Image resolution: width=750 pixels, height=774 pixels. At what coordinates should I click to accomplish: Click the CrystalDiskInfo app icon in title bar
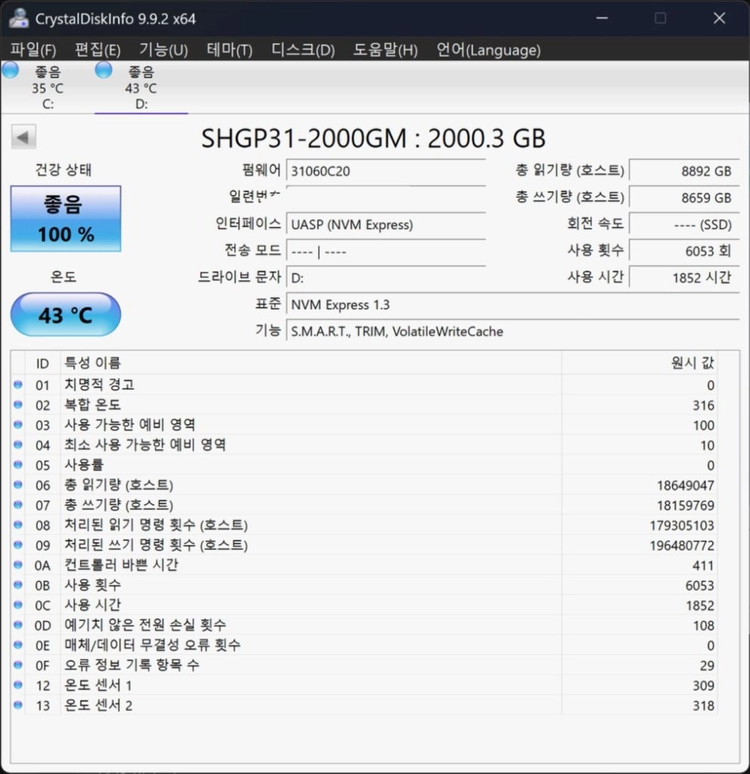tap(19, 18)
